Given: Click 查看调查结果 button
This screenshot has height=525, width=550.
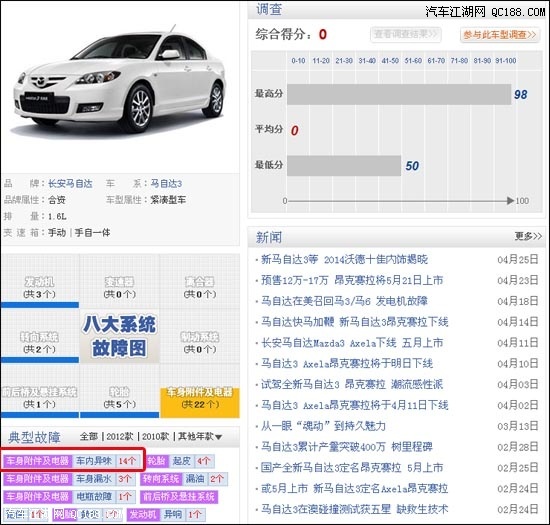Looking at the screenshot, I should [x=405, y=34].
